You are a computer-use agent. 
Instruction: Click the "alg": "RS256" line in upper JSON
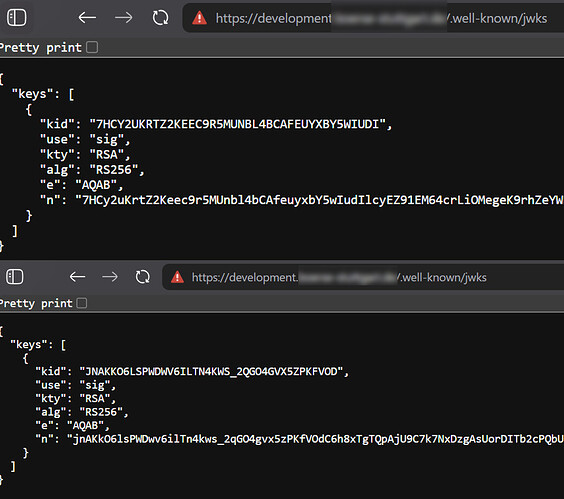point(92,169)
